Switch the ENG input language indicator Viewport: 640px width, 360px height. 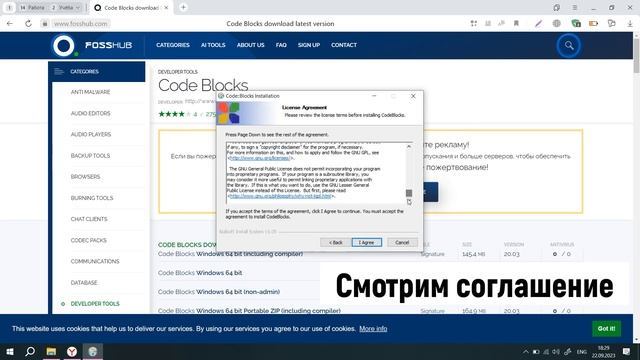point(582,351)
